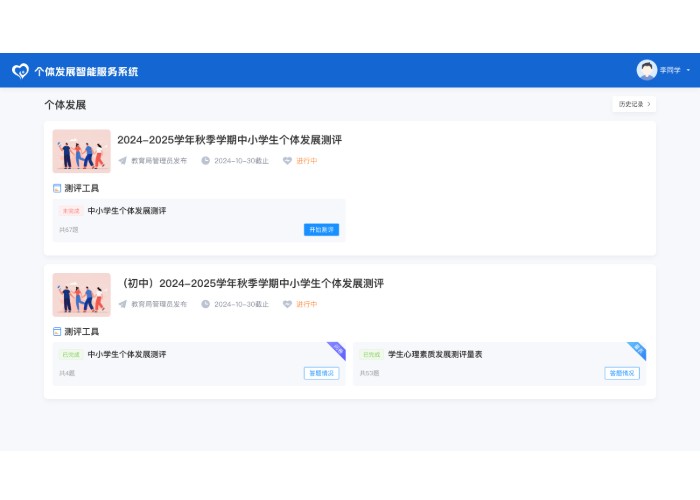The image size is (700, 500).
Task: Click thumbnail of the first assessment card
Action: coord(81,151)
